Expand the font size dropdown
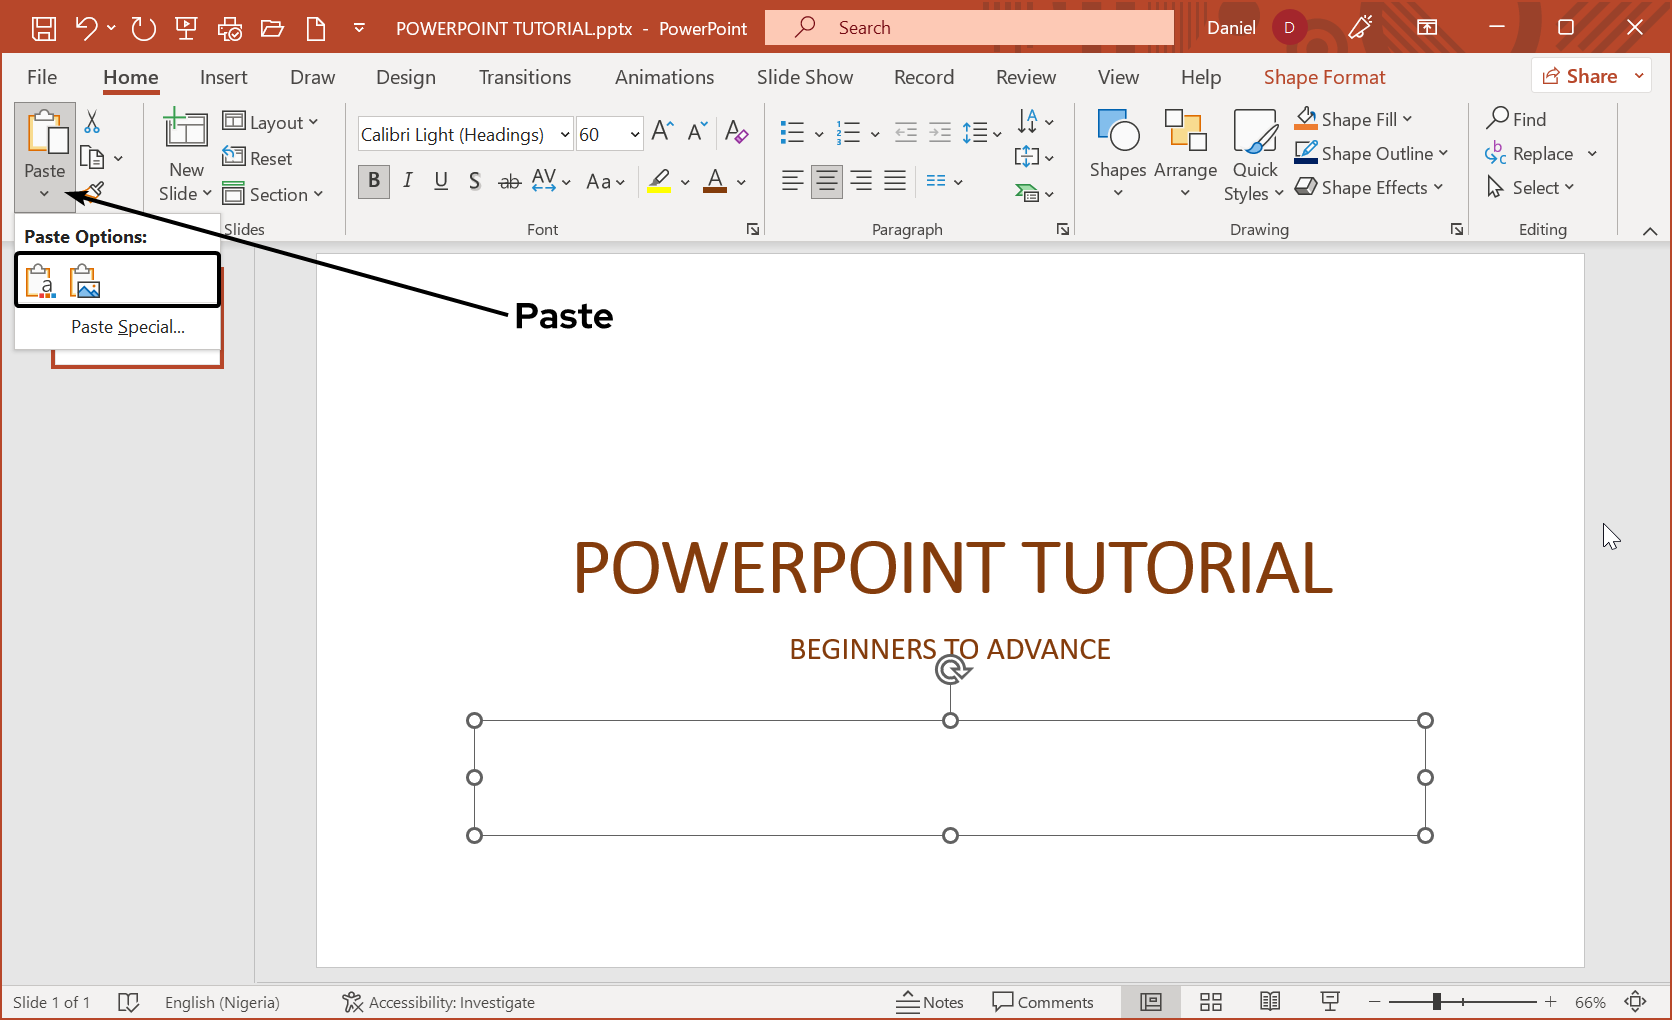This screenshot has width=1672, height=1020. tap(634, 134)
